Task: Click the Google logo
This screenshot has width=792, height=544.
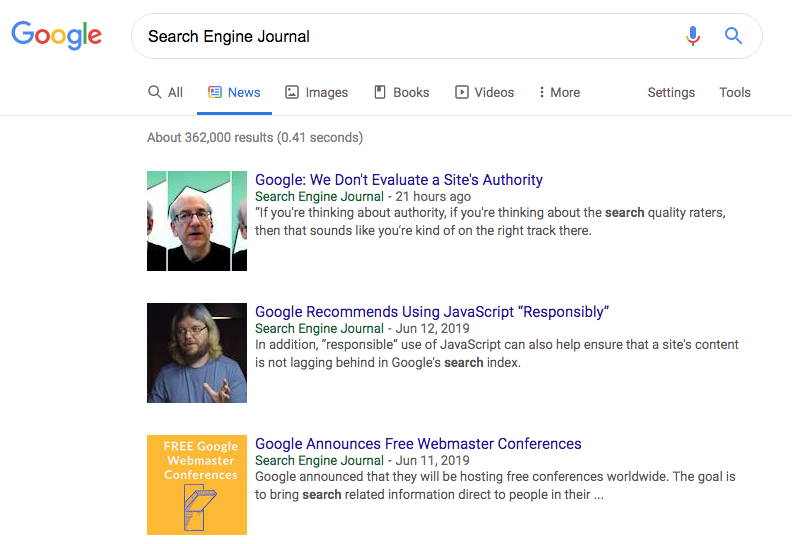Action: click(x=57, y=35)
